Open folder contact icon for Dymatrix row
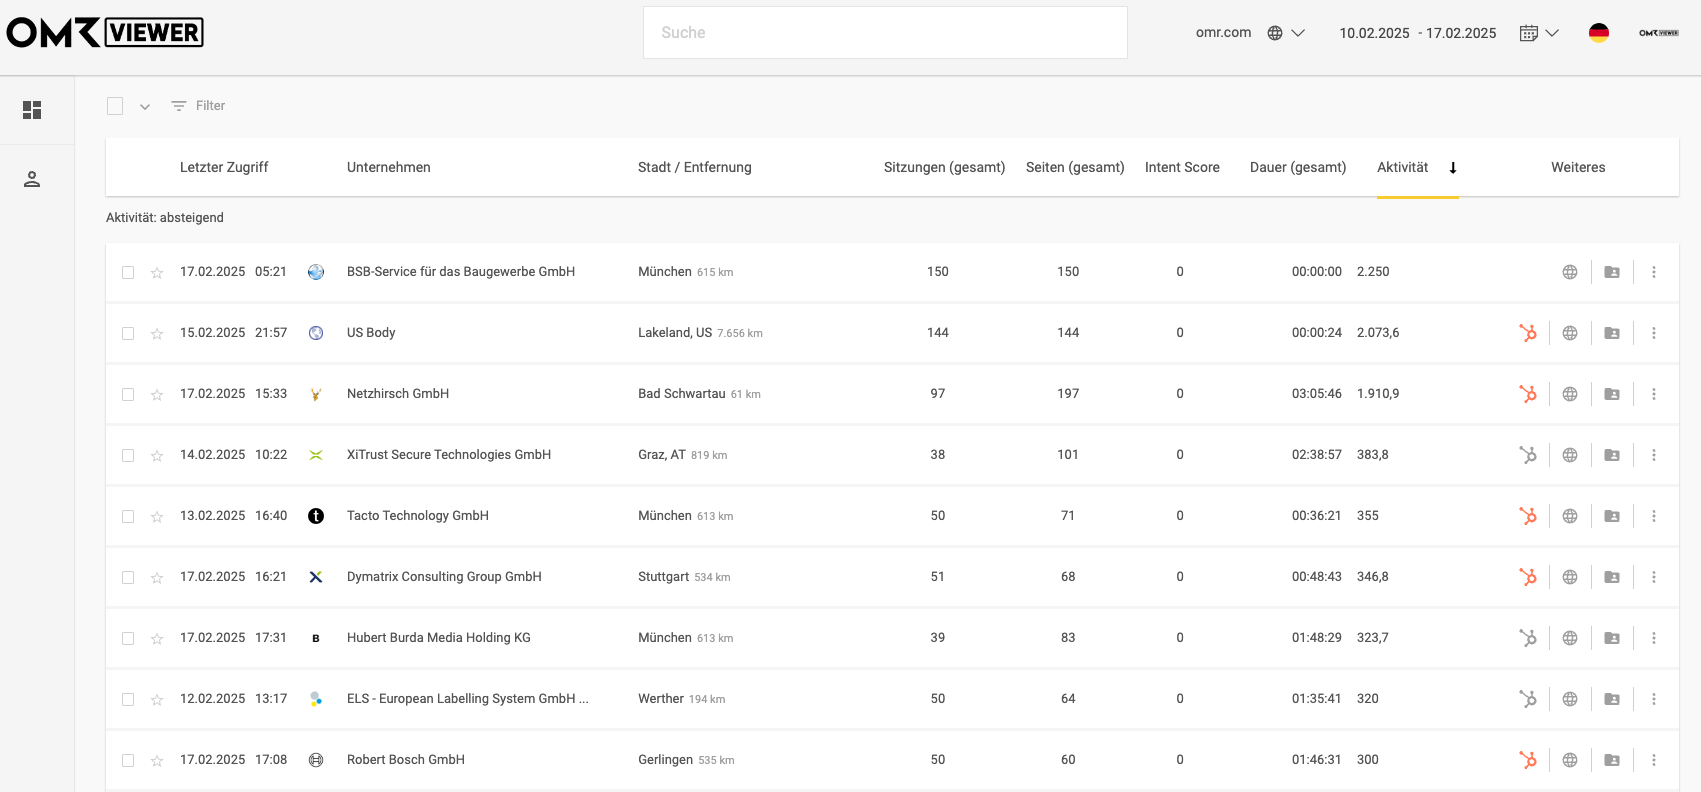 (x=1612, y=577)
